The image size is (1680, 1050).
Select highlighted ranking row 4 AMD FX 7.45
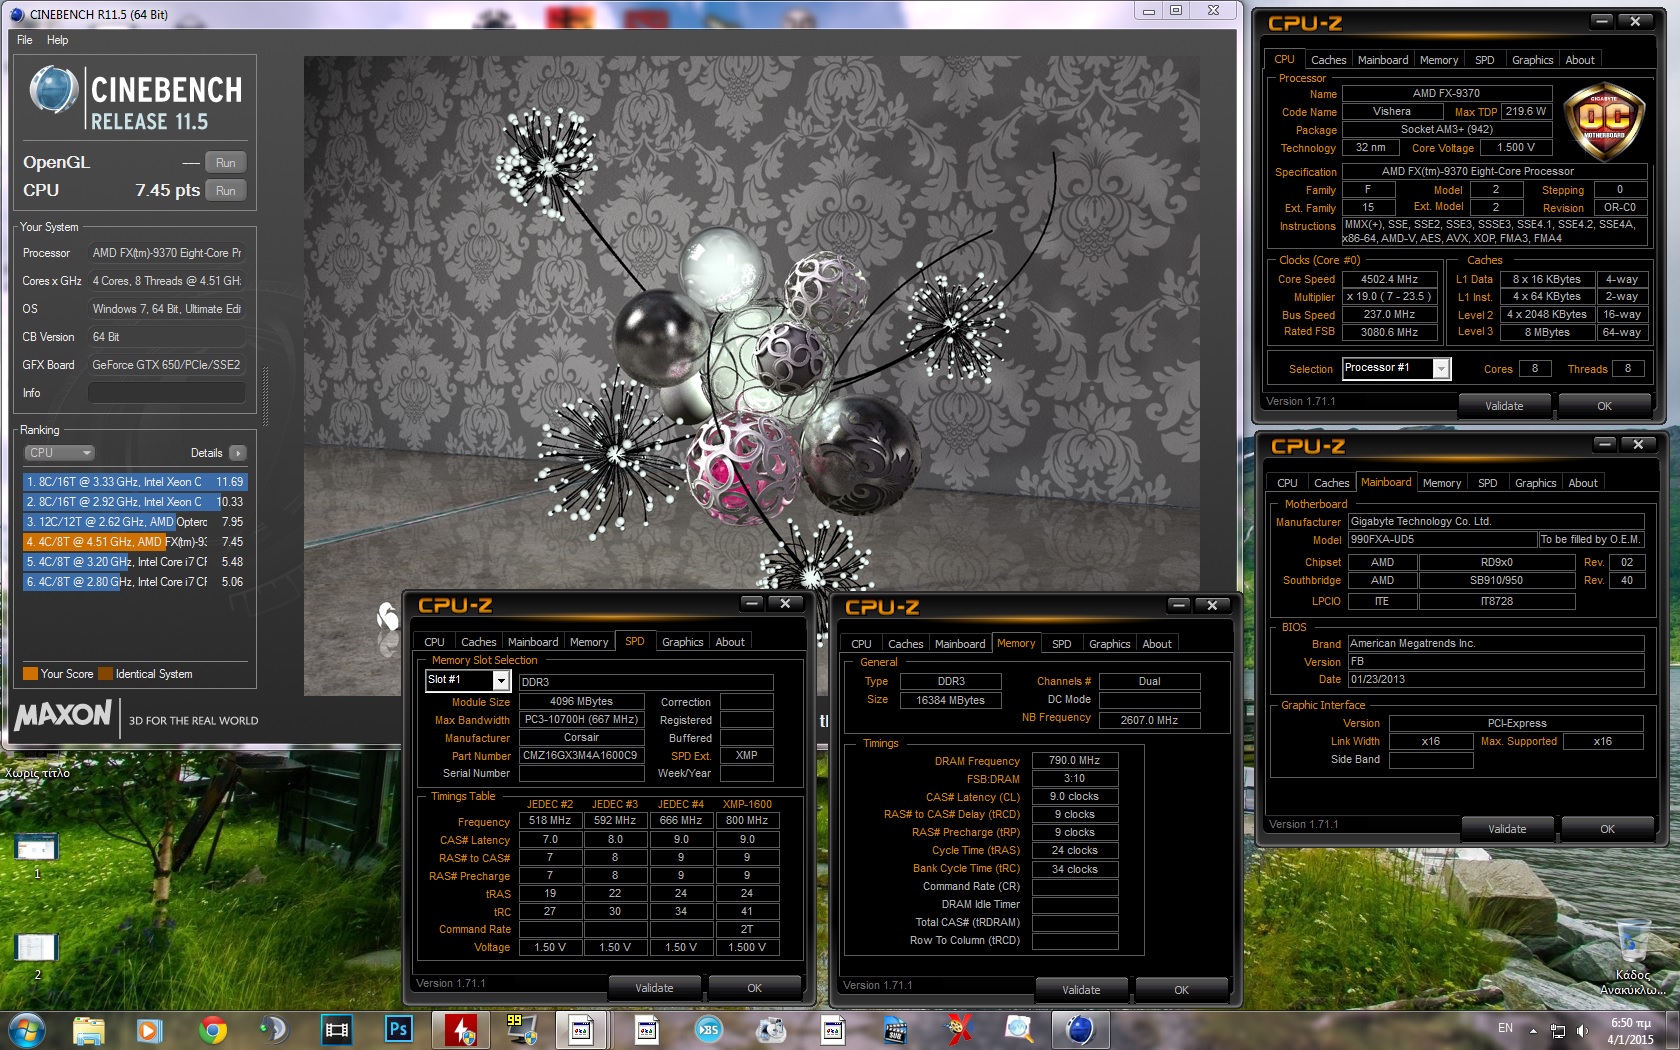point(134,542)
